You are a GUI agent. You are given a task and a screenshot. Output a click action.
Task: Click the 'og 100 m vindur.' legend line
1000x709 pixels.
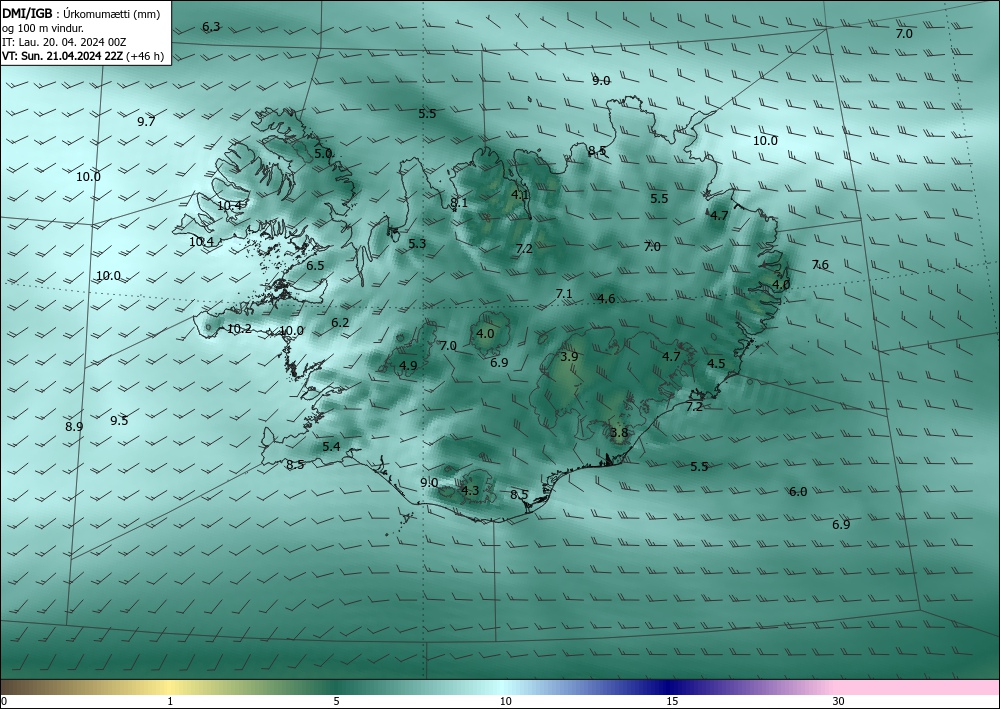43,28
